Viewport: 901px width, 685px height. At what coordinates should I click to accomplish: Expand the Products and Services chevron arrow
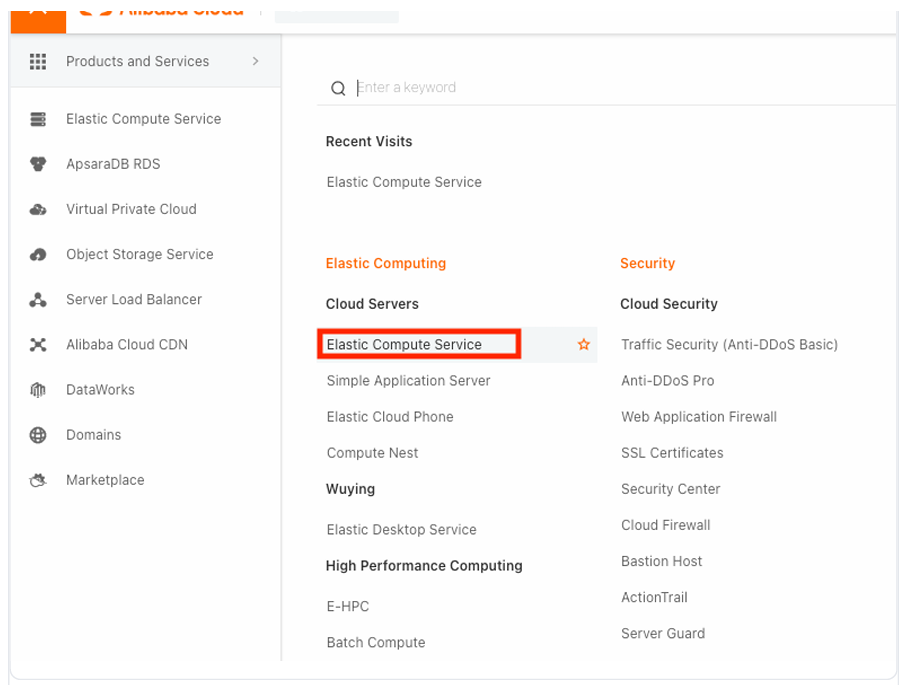[x=256, y=61]
